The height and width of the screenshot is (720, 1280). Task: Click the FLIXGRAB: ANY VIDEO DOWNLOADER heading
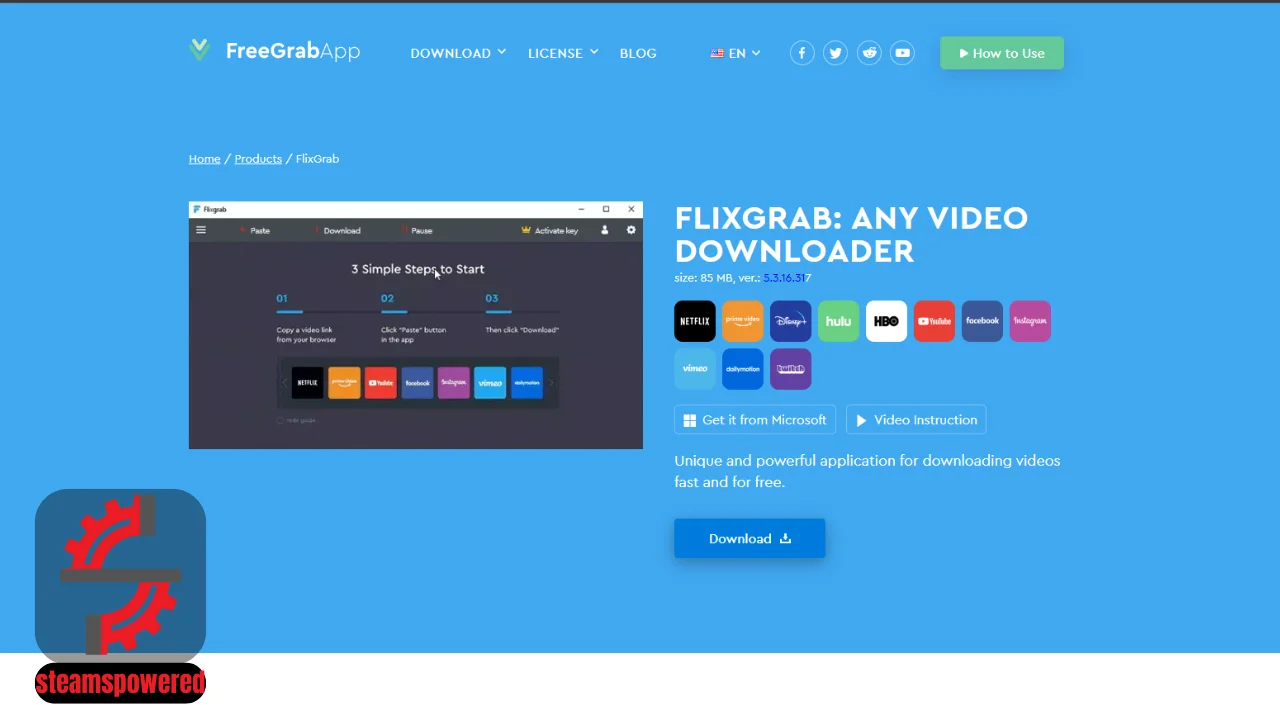coord(852,234)
